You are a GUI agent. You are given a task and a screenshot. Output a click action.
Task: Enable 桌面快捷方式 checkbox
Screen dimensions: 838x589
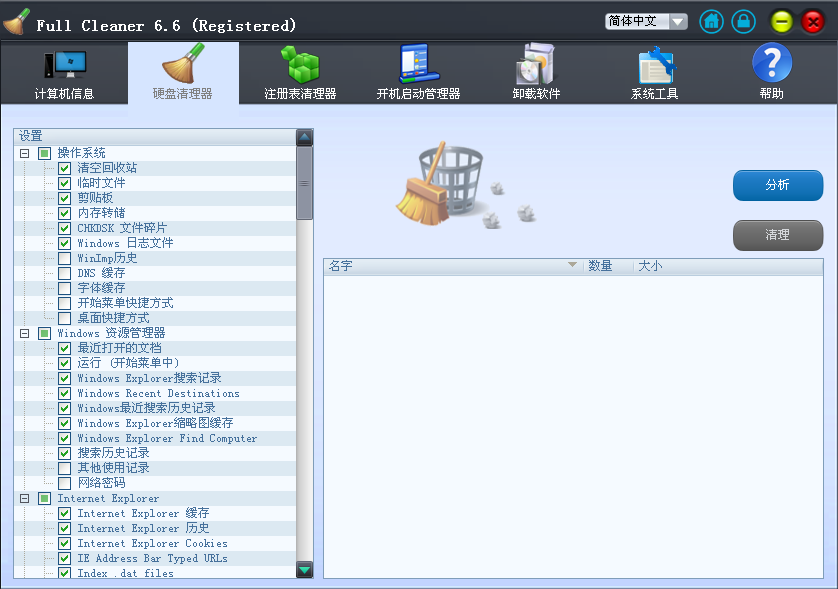[x=65, y=319]
